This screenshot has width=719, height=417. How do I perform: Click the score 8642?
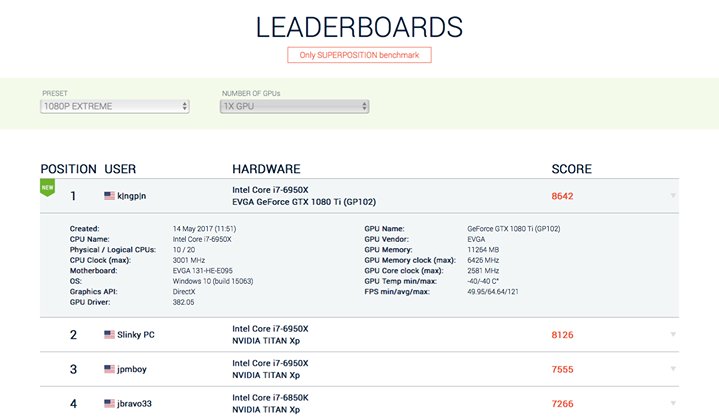pos(562,196)
